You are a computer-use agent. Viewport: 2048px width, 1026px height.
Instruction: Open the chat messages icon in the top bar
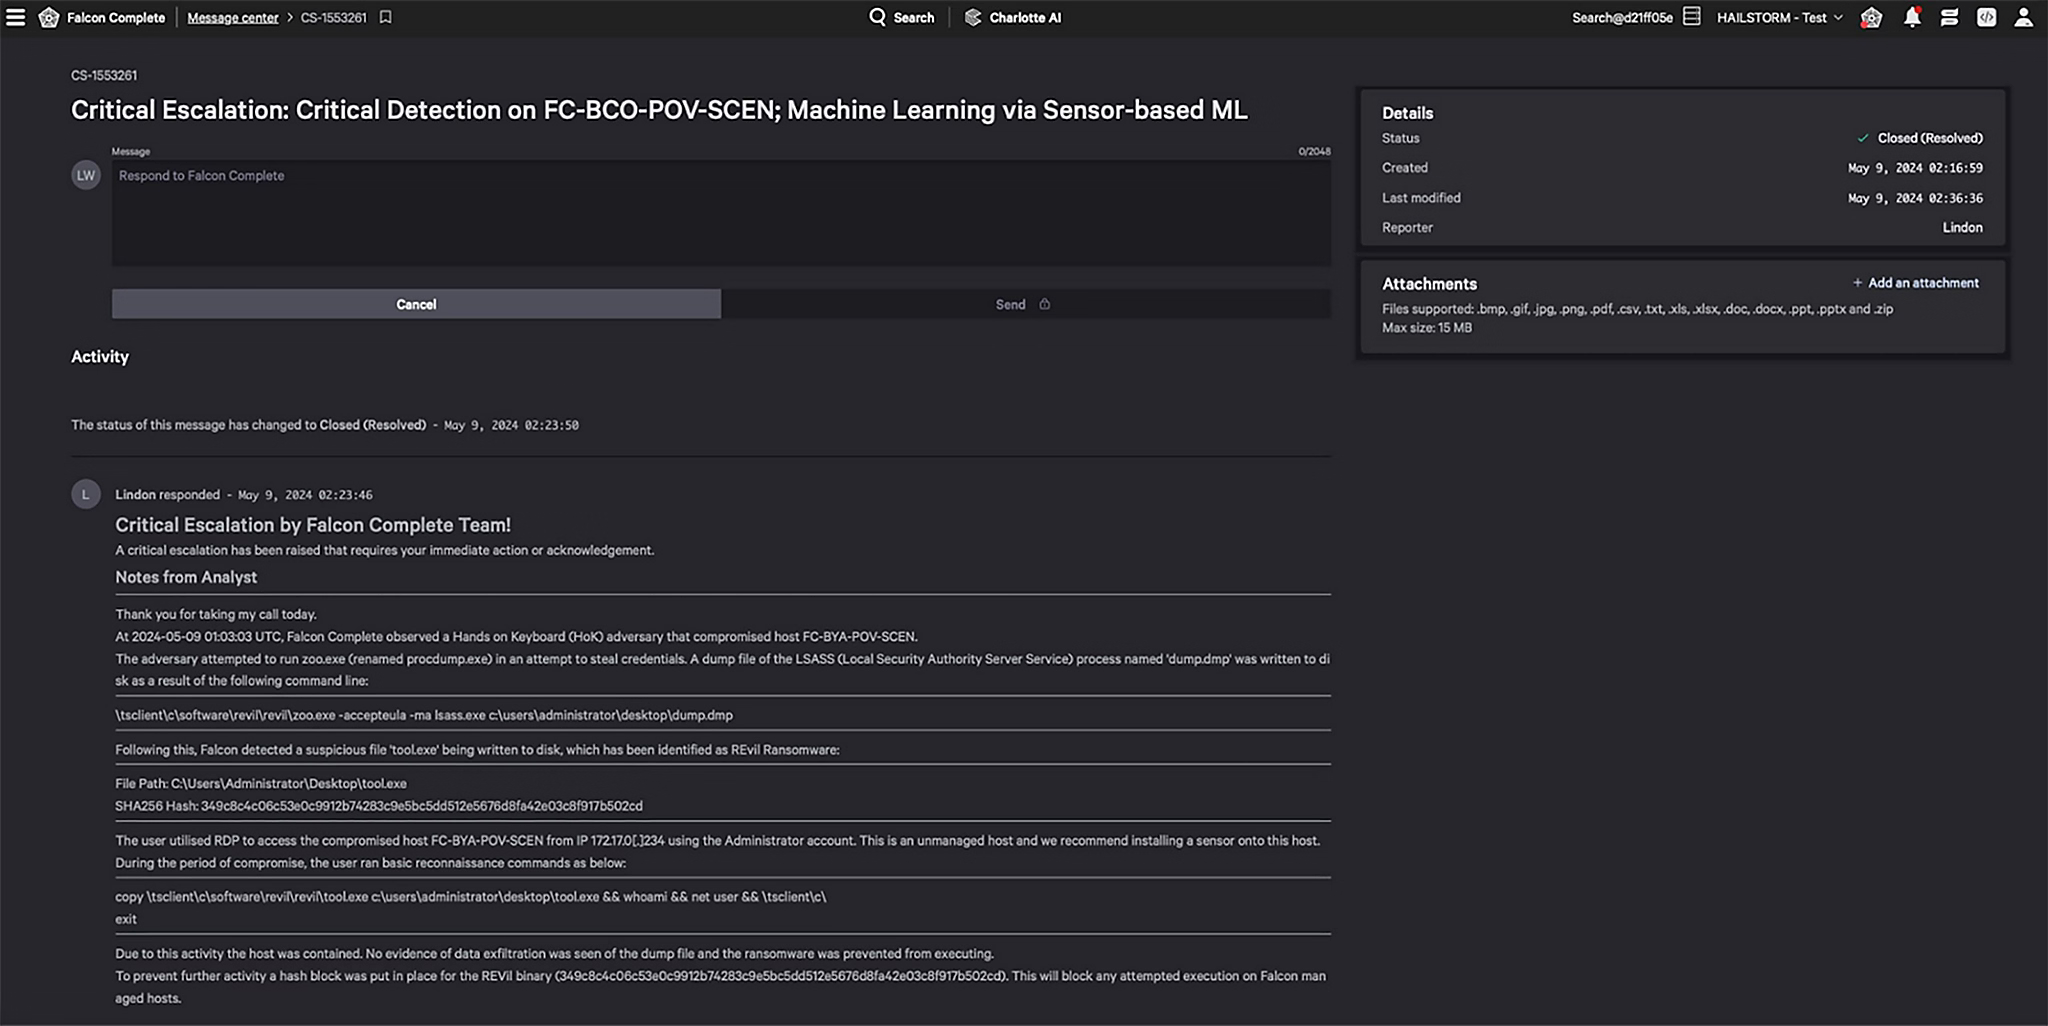(x=1949, y=17)
